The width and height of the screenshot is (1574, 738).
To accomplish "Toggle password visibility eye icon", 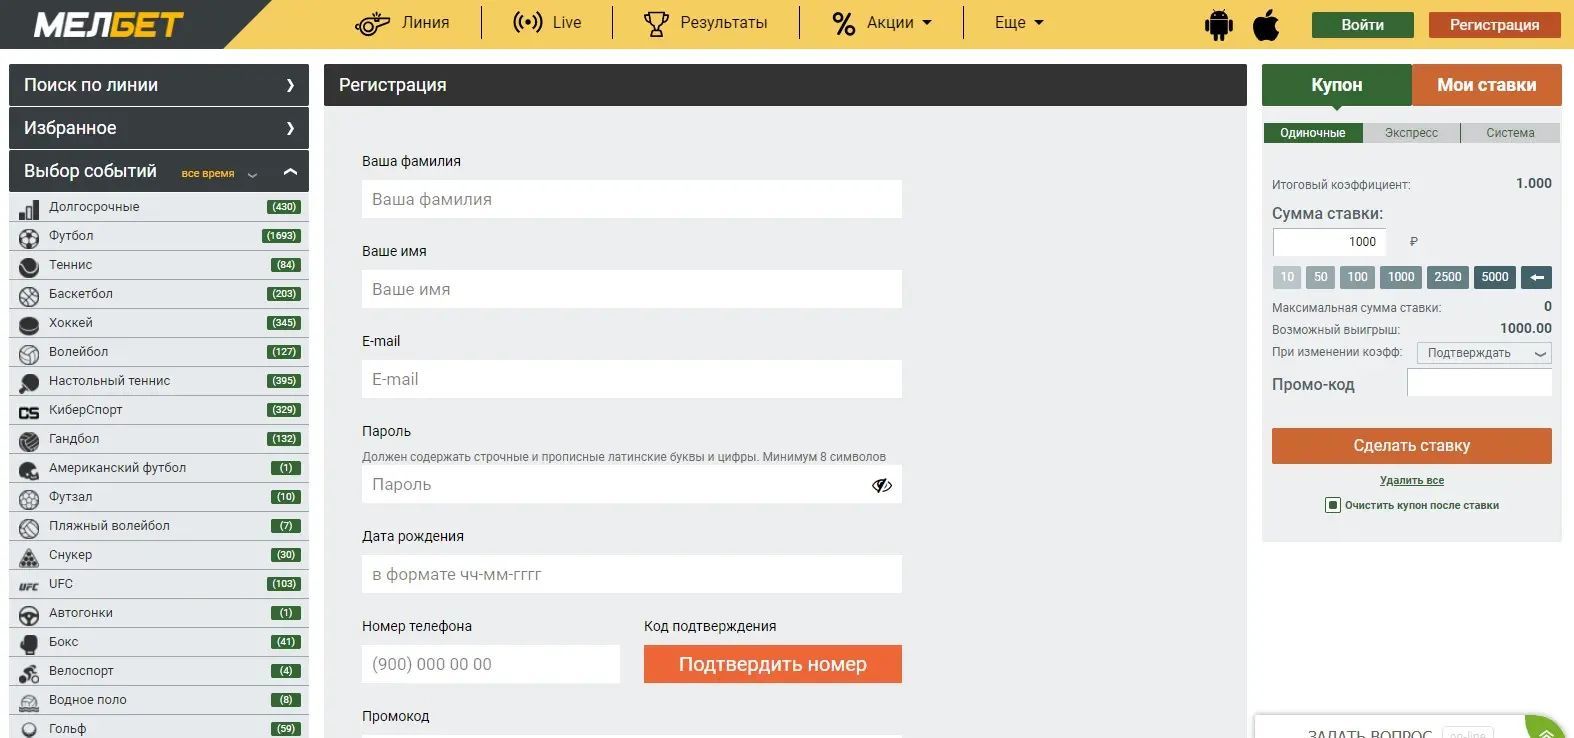I will point(881,485).
